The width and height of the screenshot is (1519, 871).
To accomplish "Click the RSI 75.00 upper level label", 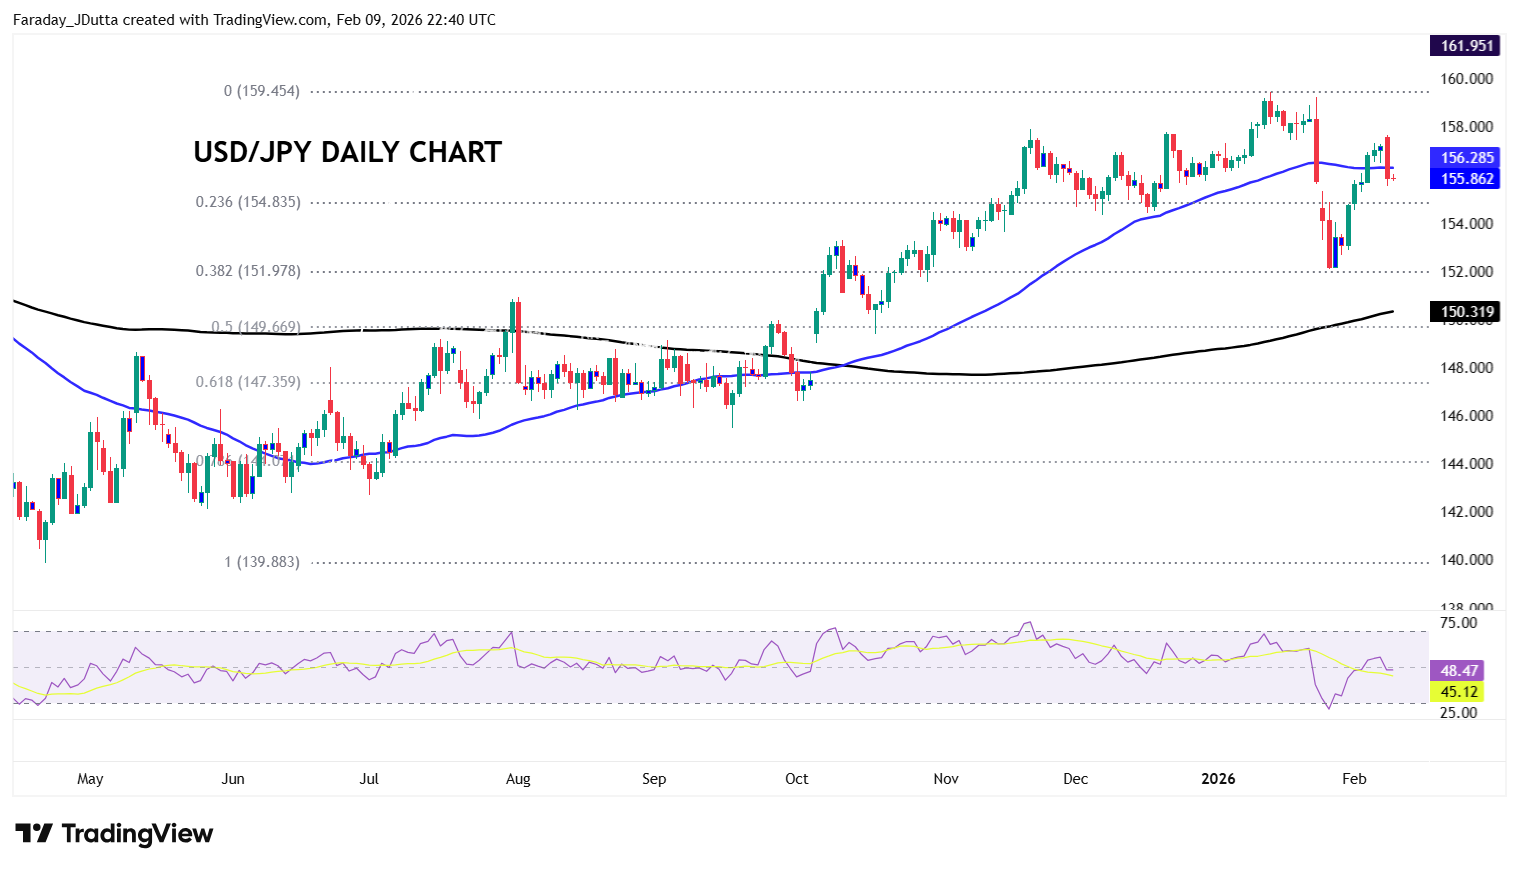I will tap(1457, 623).
